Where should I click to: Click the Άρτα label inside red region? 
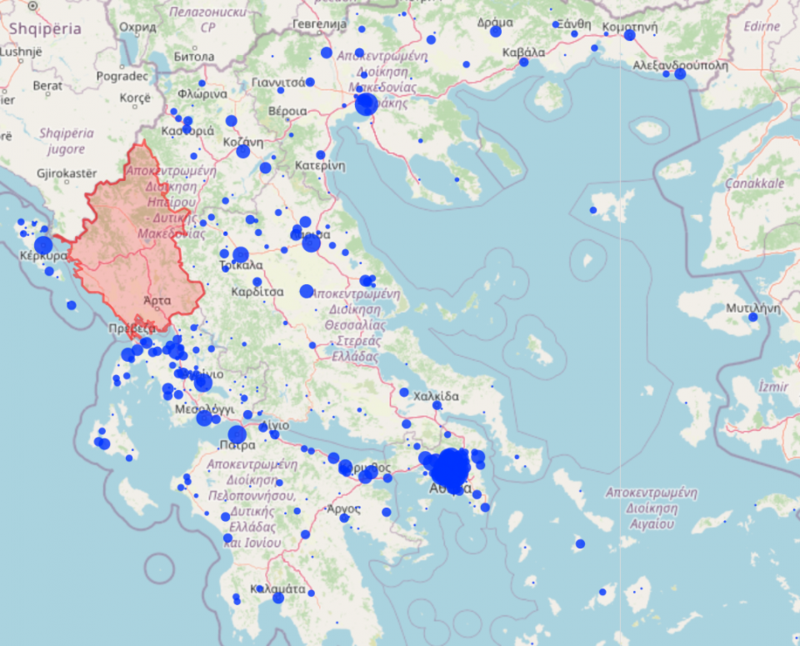click(156, 300)
